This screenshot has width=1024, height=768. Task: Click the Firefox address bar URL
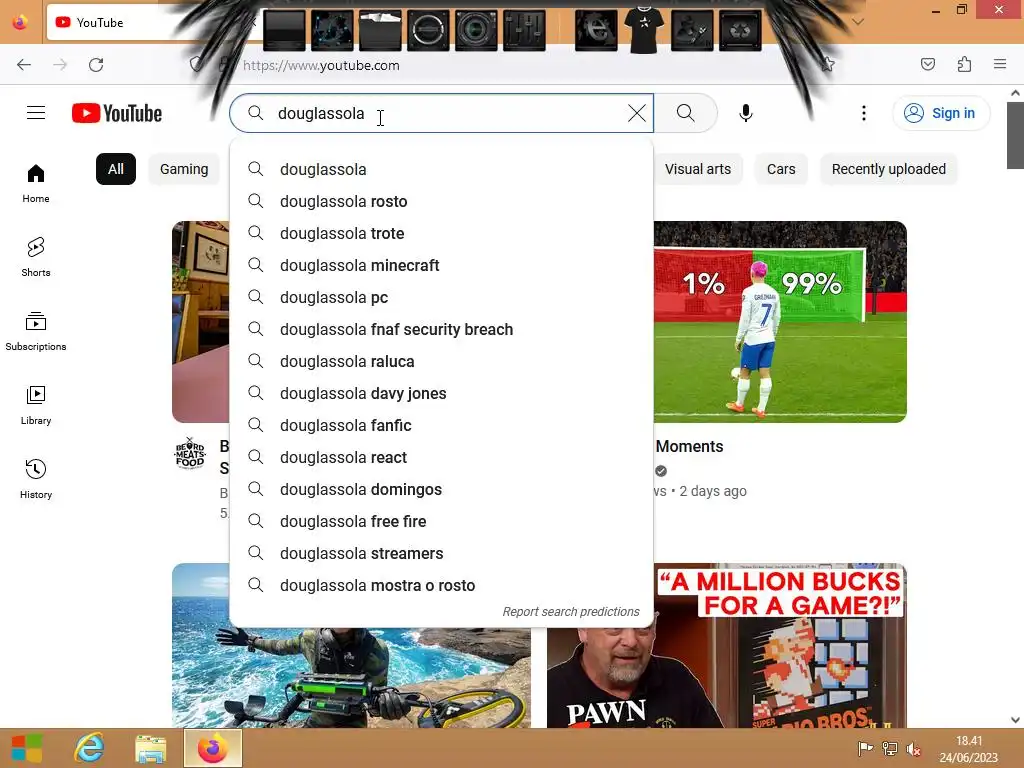(x=321, y=65)
